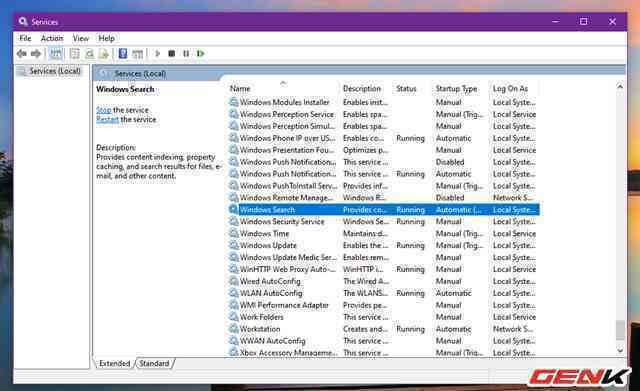
Task: Open the View menu
Action: pyautogui.click(x=81, y=38)
